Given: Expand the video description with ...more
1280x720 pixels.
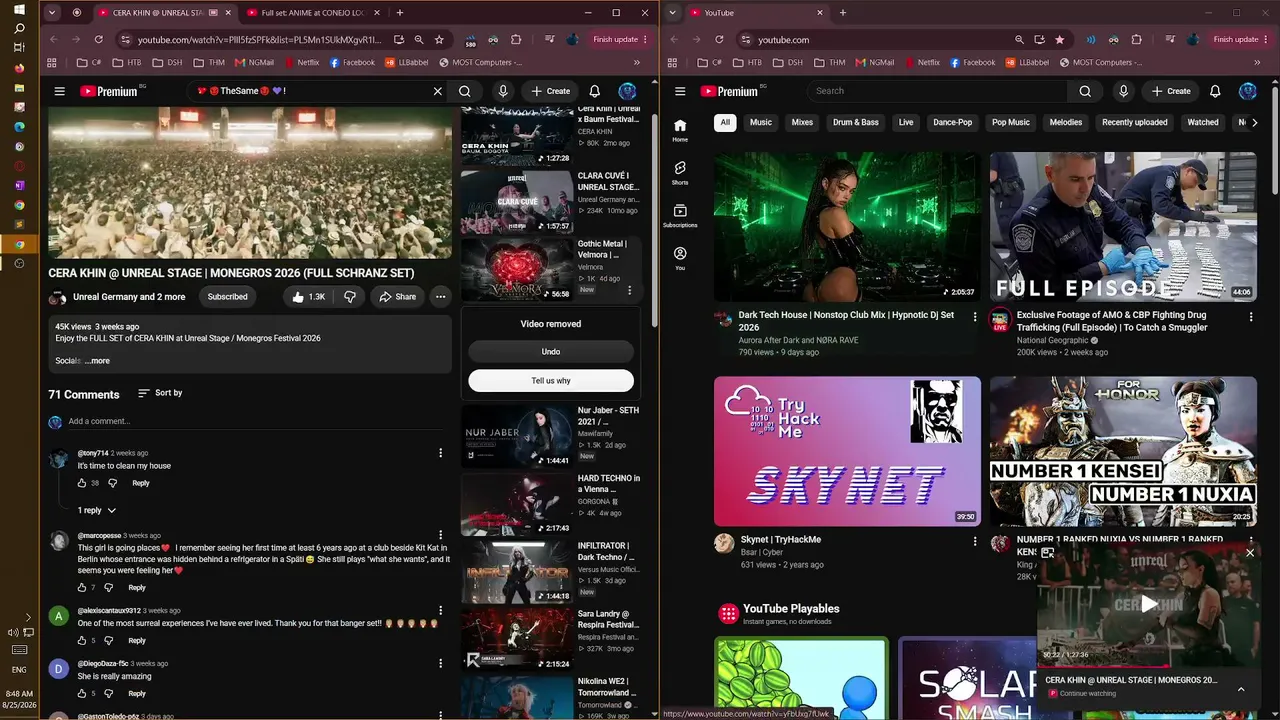Looking at the screenshot, I should click(x=97, y=361).
